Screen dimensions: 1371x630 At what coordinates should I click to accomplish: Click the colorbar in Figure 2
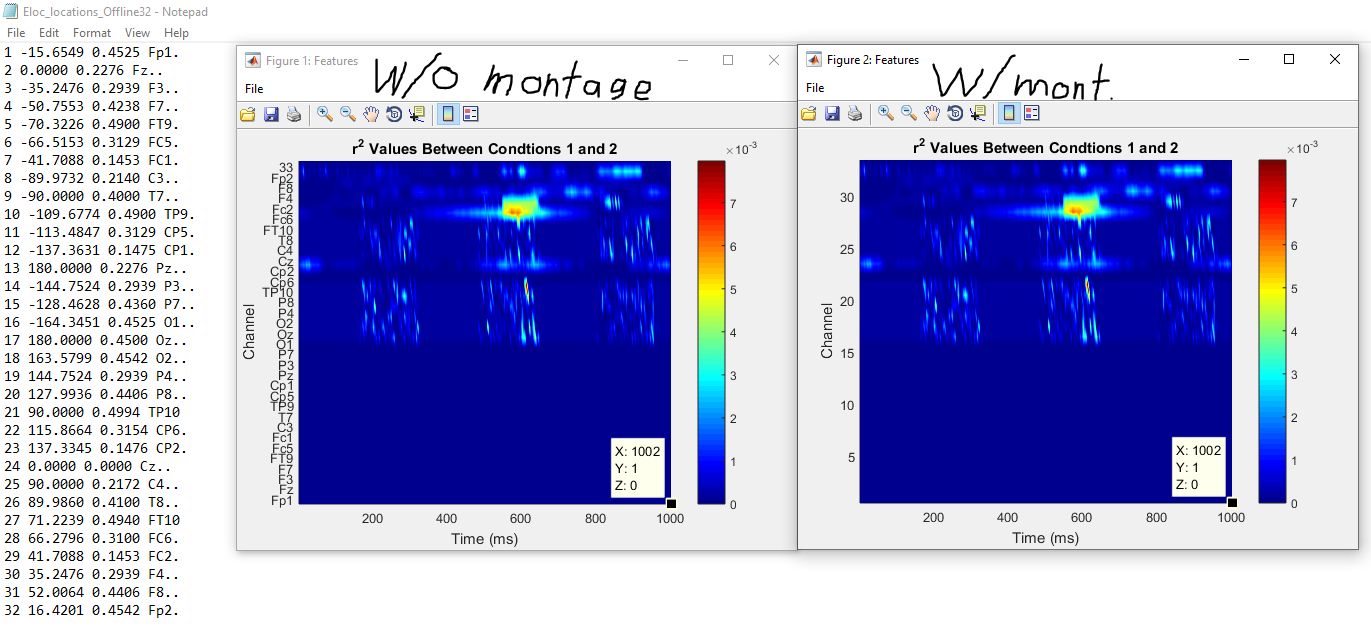[x=1271, y=331]
